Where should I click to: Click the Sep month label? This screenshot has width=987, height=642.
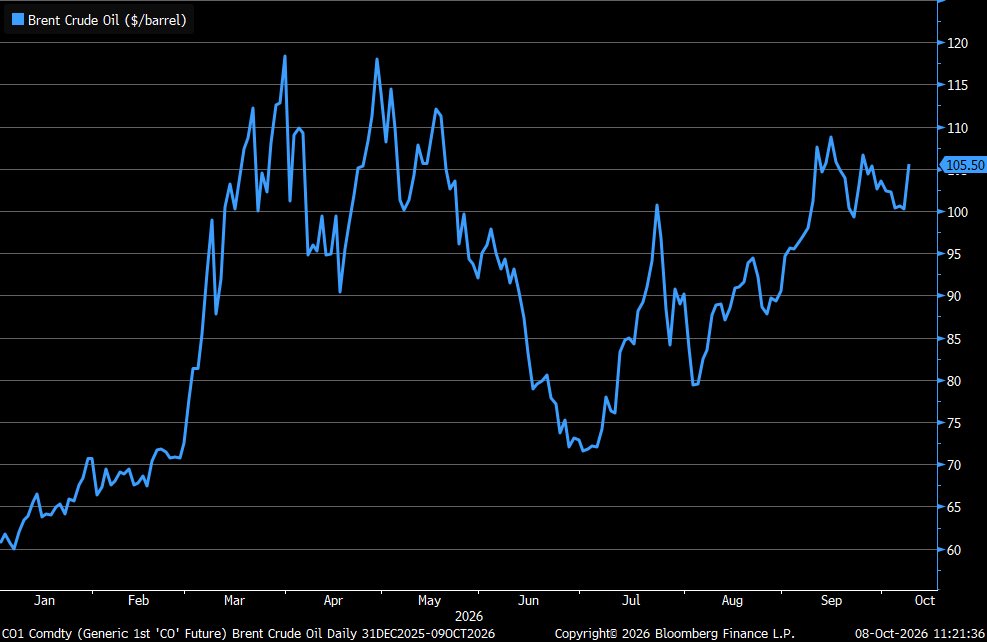(x=831, y=600)
